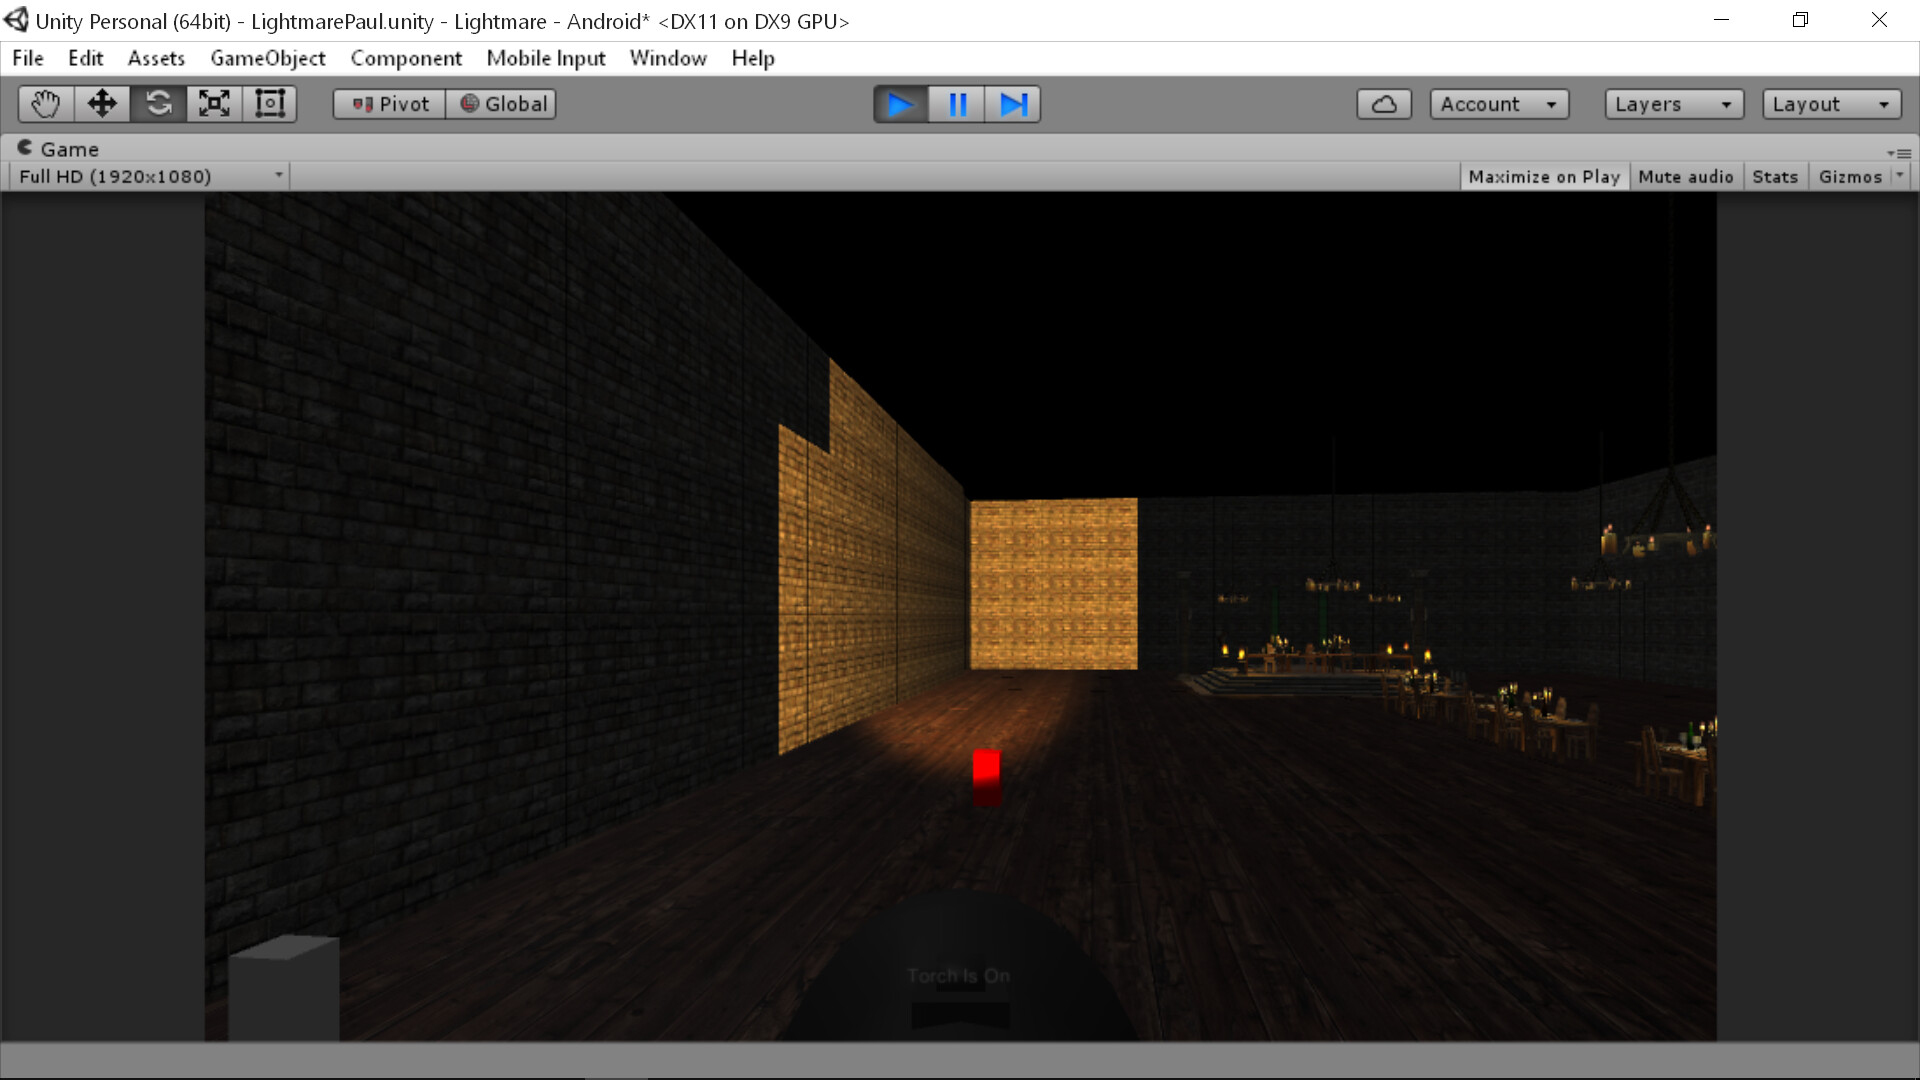This screenshot has height=1080, width=1920.
Task: Pause the running game
Action: point(957,103)
